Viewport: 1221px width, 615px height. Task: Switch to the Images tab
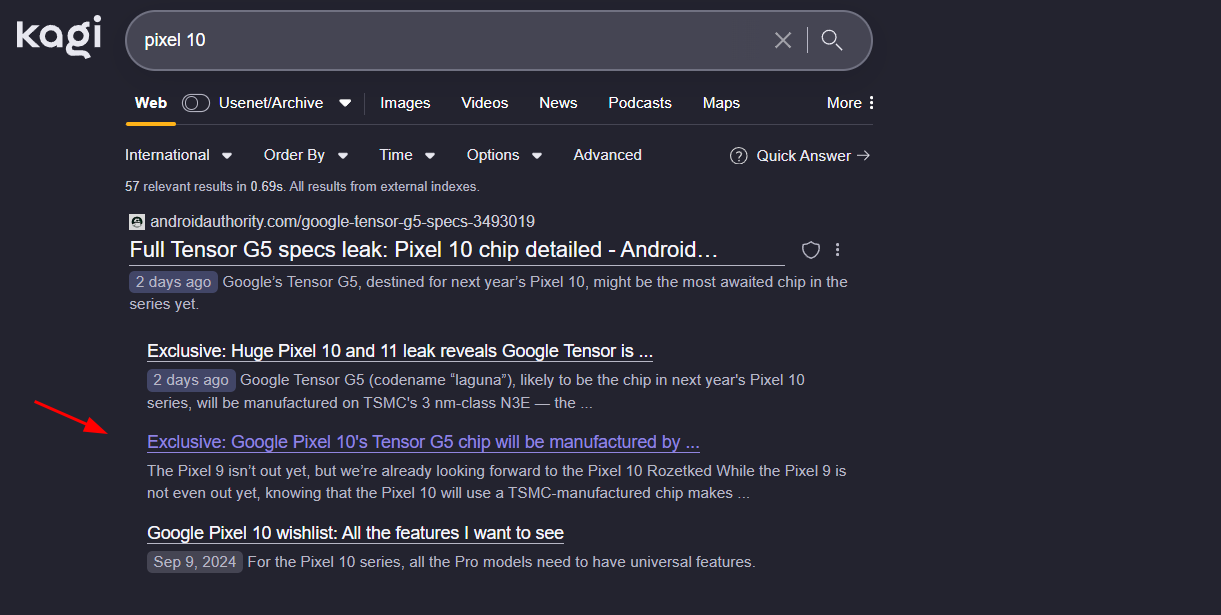[x=405, y=103]
